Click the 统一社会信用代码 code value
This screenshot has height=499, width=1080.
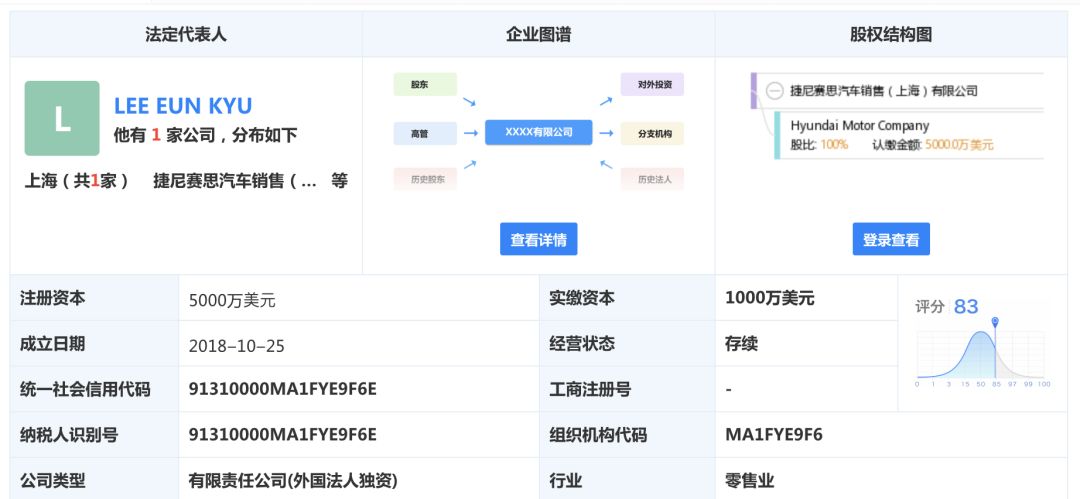coord(282,389)
